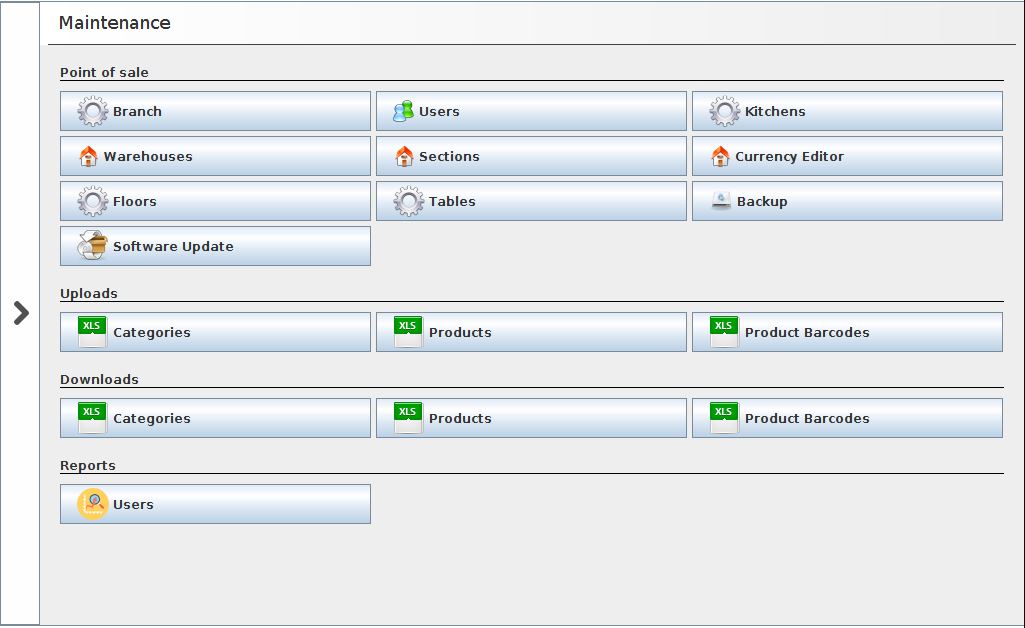
Task: Click the XLS icon for Uploads Categories
Action: pos(92,332)
